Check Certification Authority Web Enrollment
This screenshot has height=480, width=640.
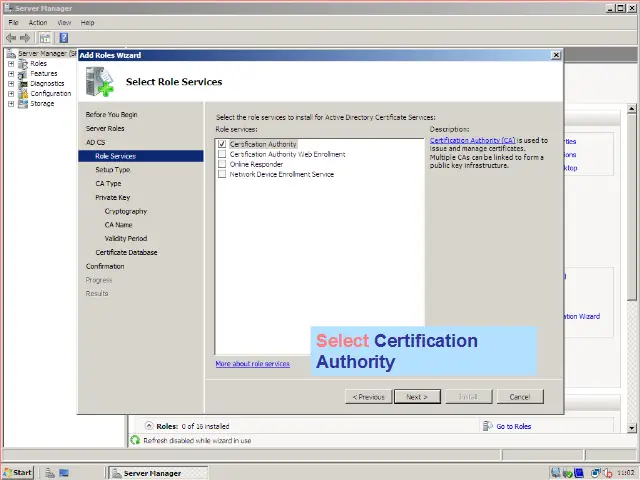(222, 154)
